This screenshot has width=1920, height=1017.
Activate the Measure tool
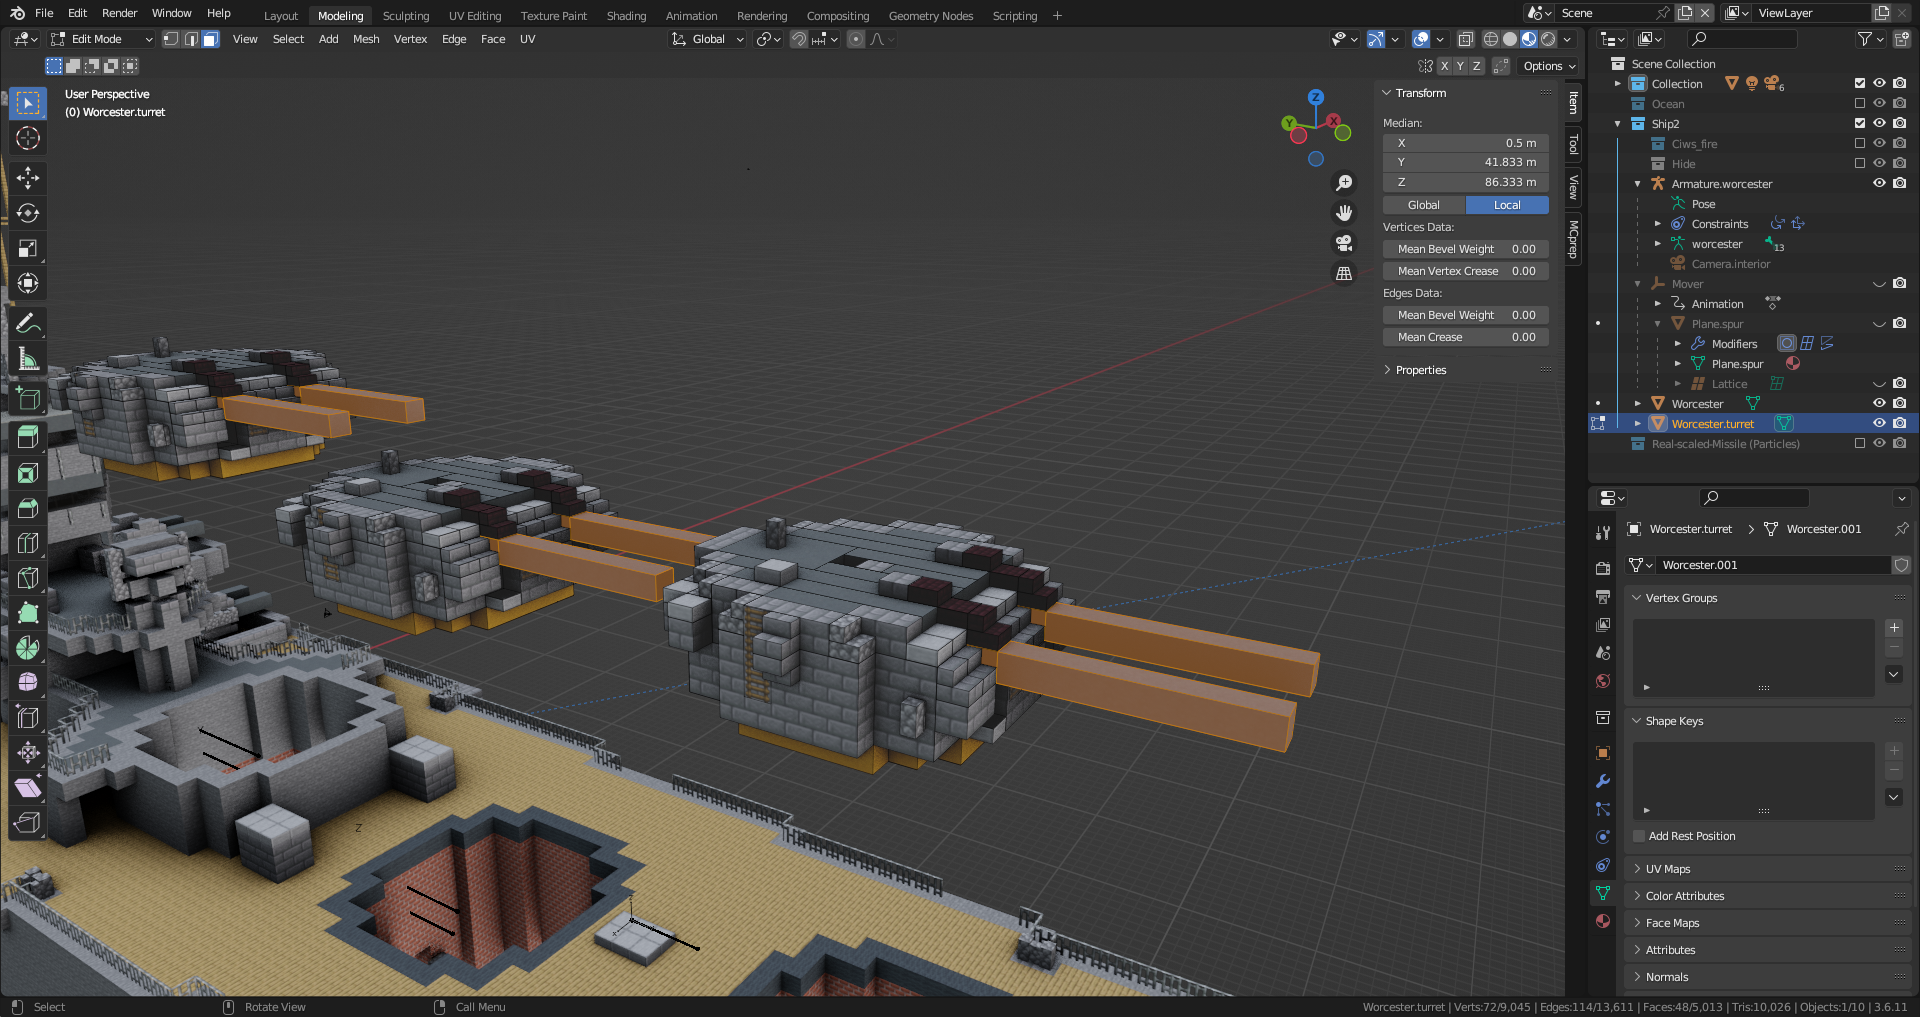click(x=28, y=359)
